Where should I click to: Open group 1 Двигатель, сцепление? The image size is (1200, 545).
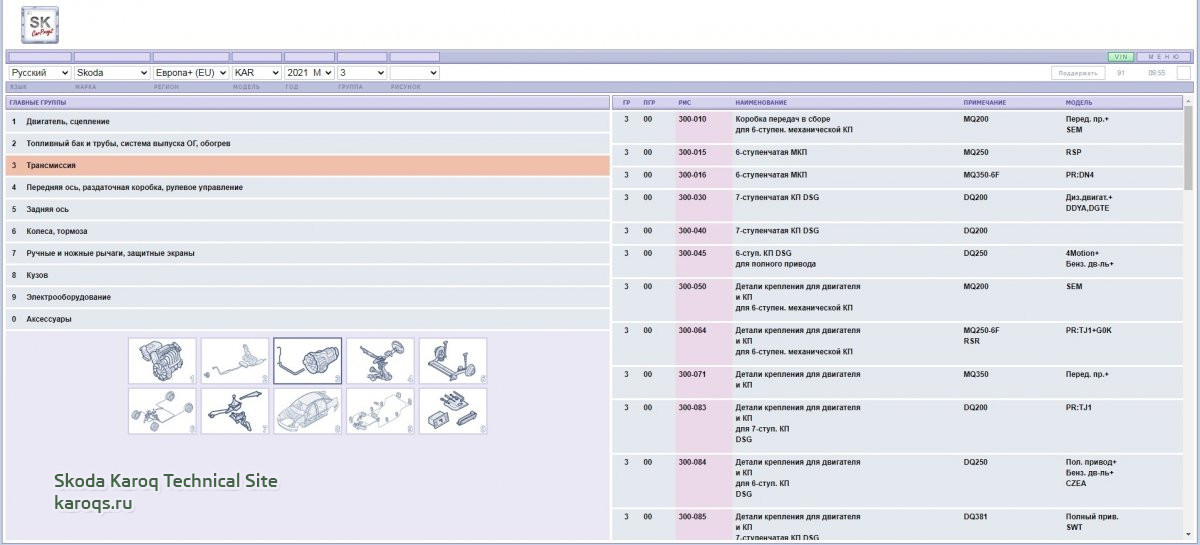point(308,121)
